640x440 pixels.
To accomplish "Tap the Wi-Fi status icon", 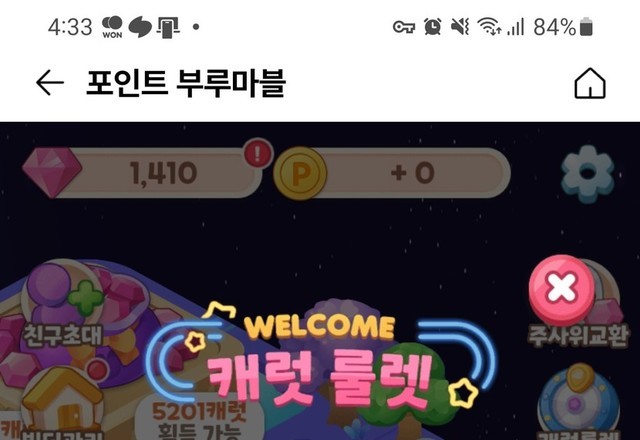I will (x=489, y=27).
